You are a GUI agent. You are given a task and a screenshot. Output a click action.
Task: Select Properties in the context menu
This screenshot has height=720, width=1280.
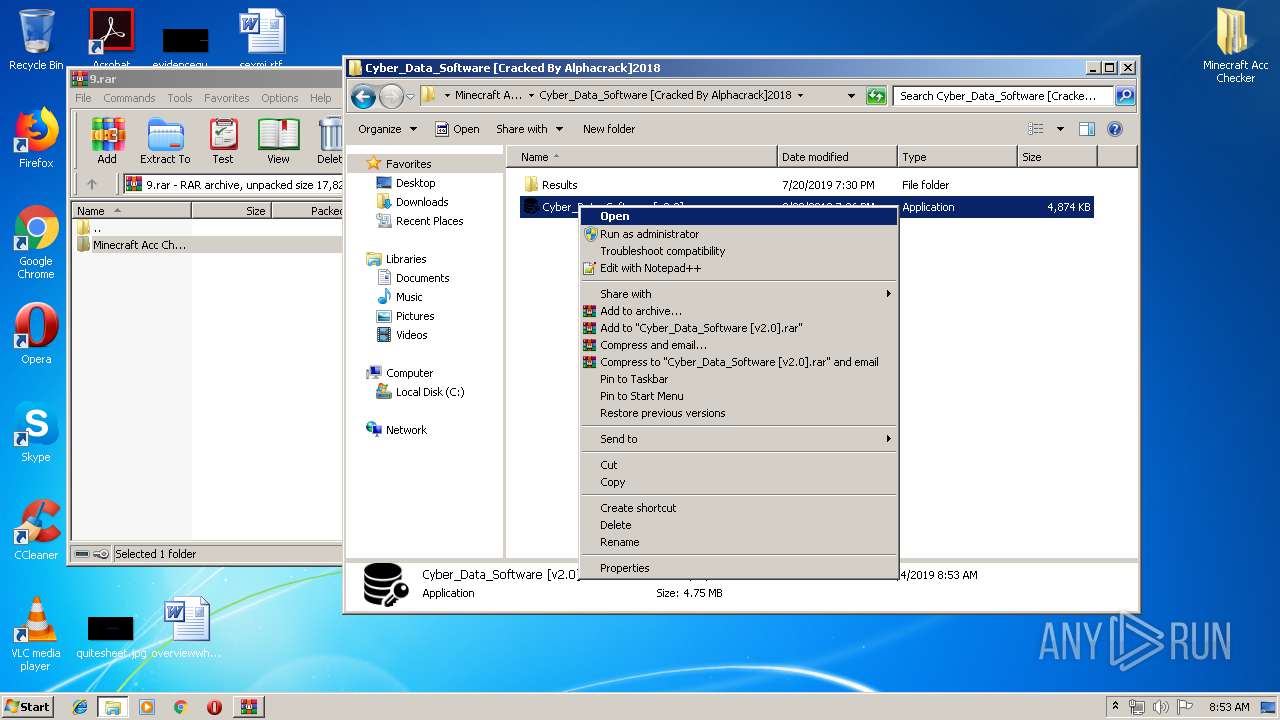[739, 568]
